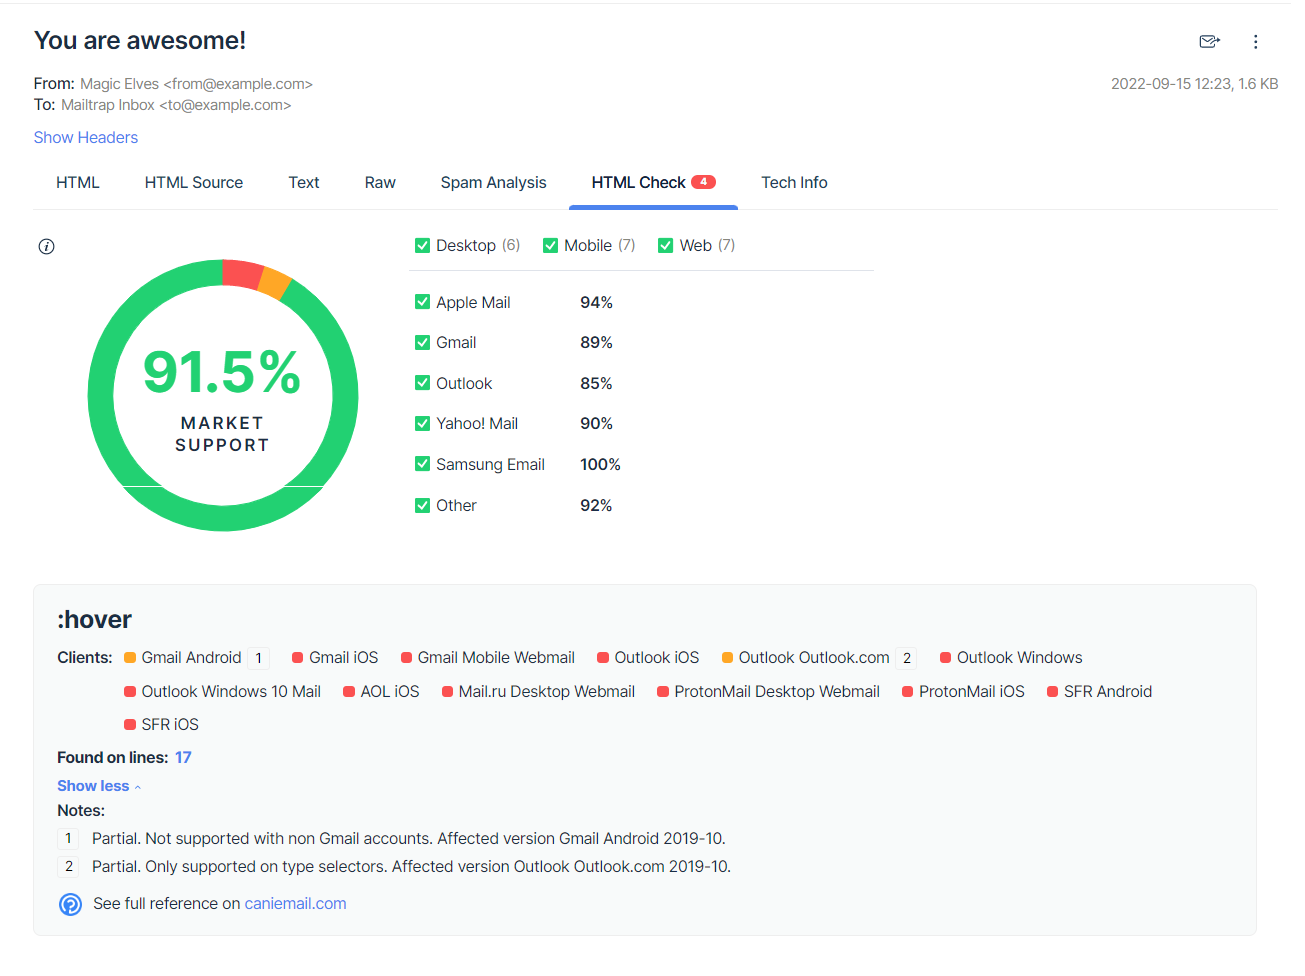Image resolution: width=1305 pixels, height=976 pixels.
Task: Switch to the Spam Analysis tab
Action: tap(493, 183)
